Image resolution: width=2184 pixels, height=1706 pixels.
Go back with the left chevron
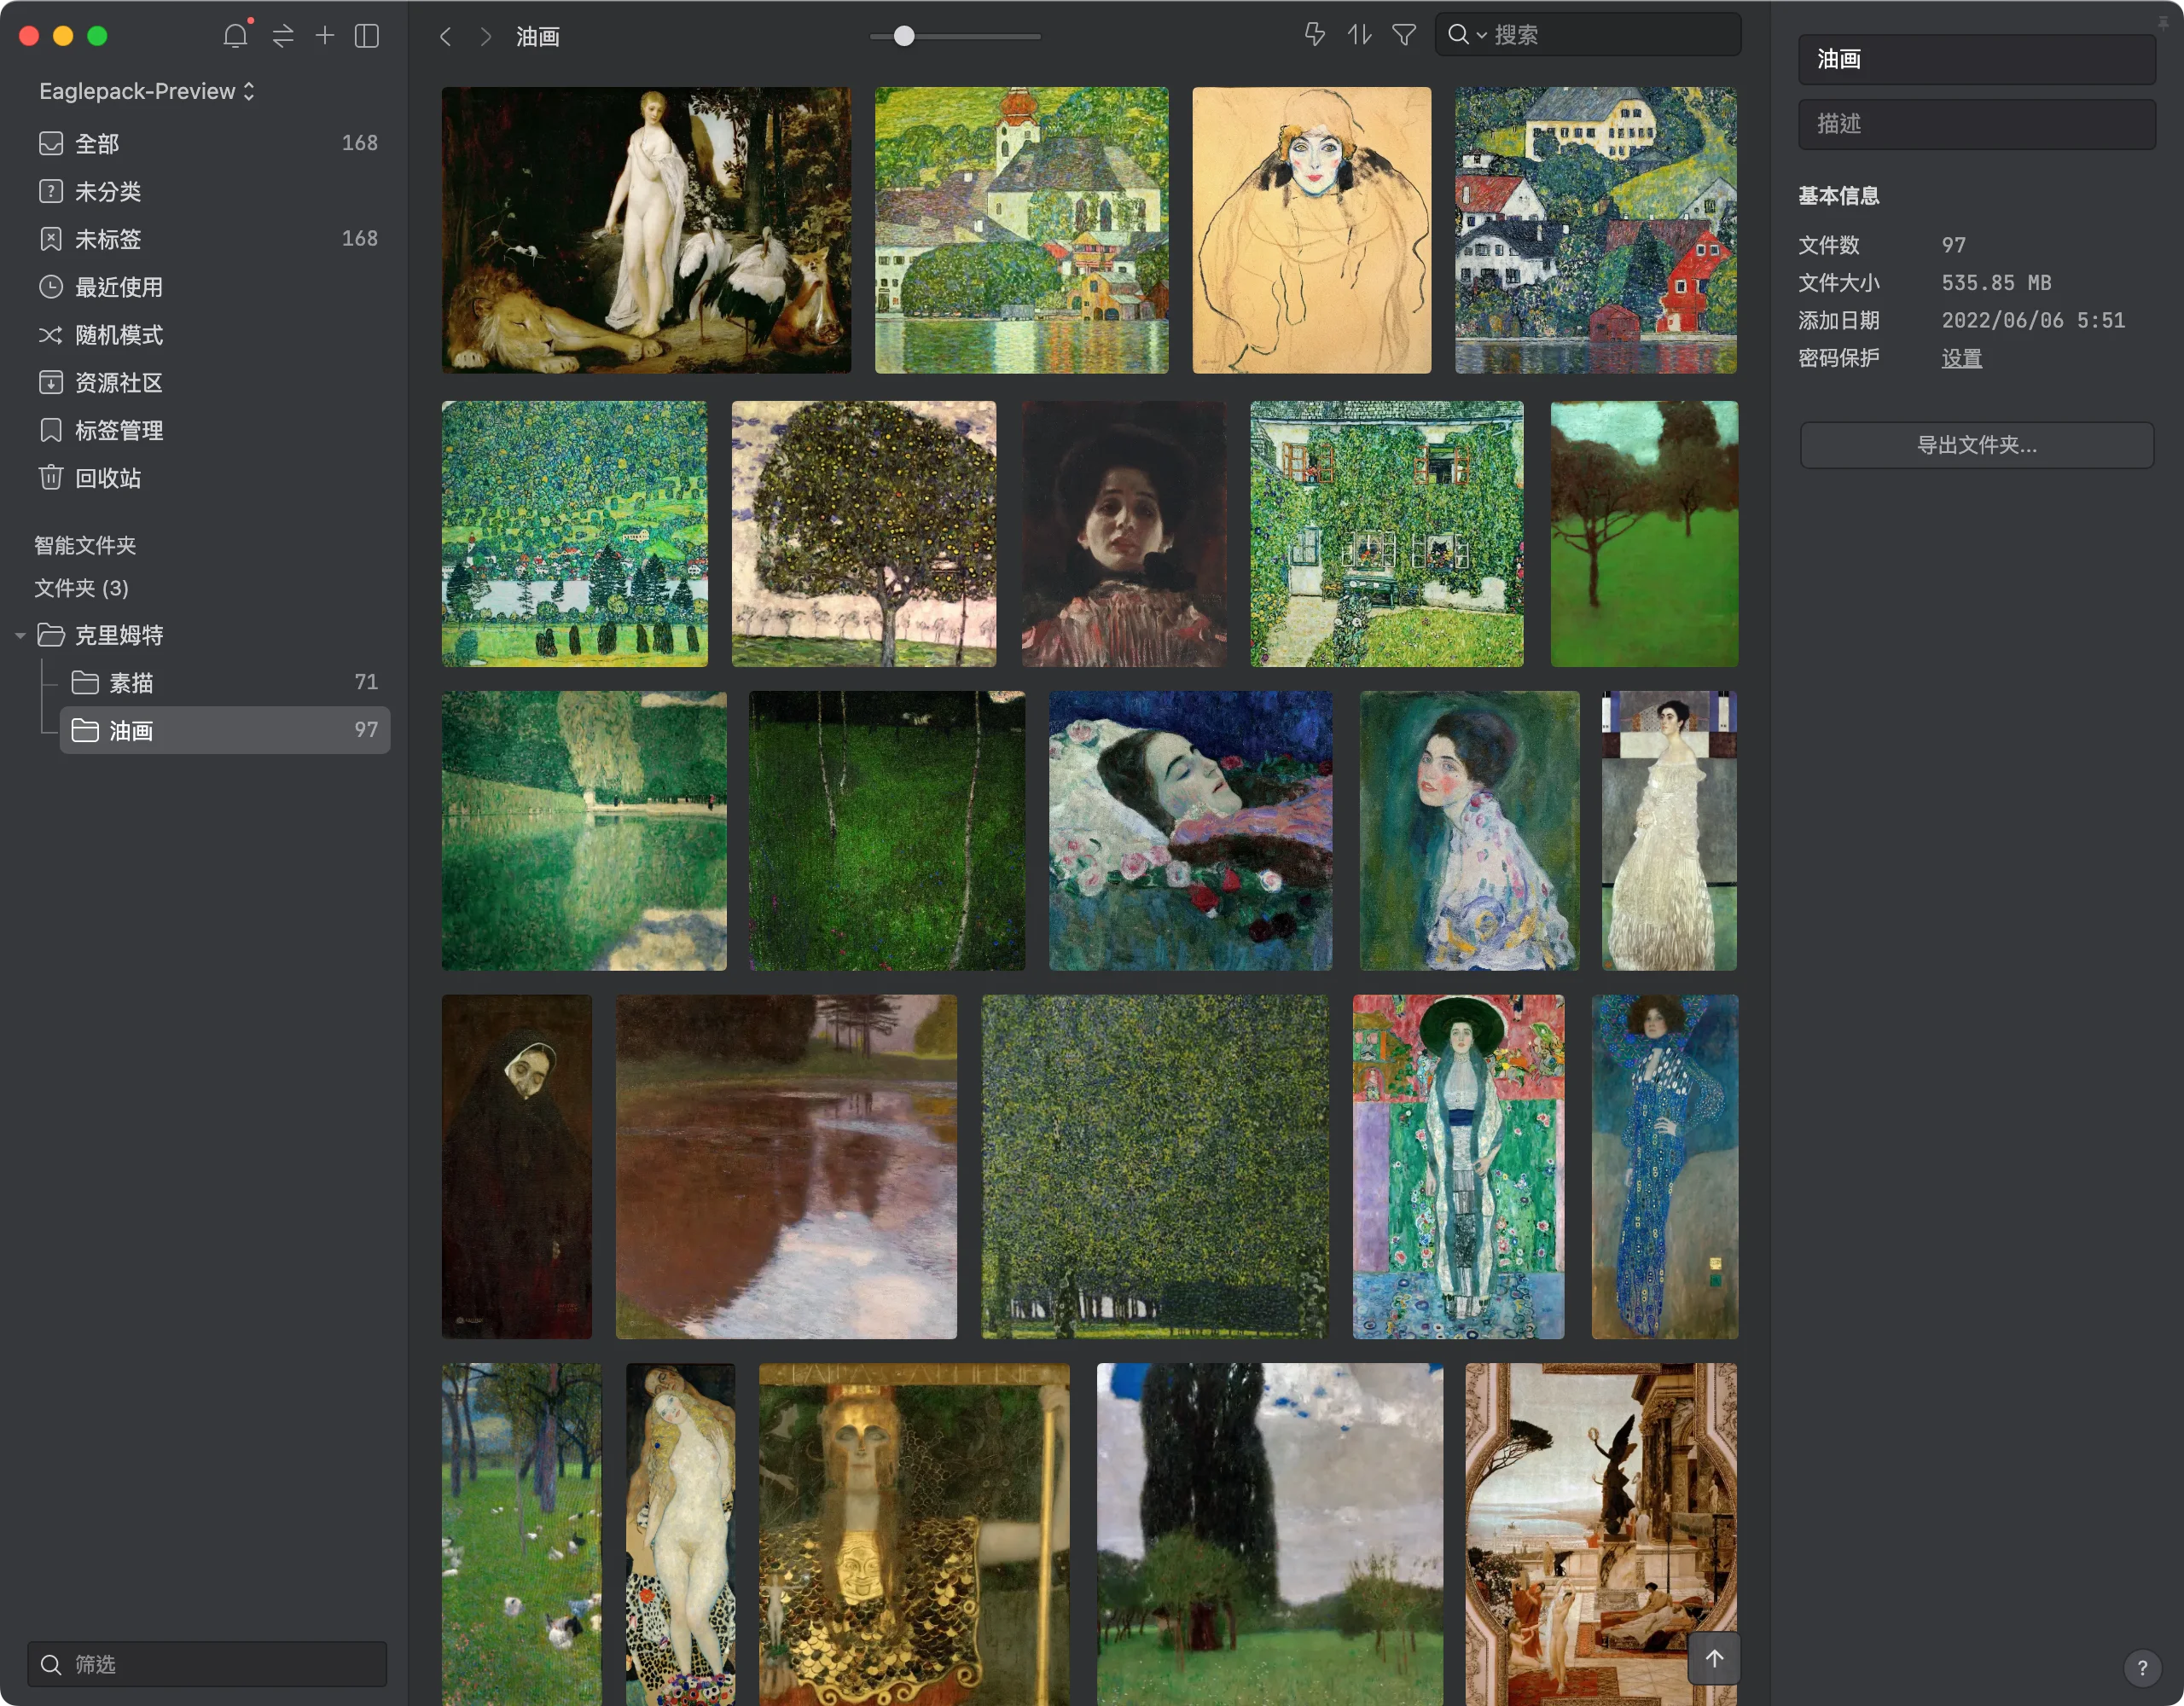coord(446,37)
